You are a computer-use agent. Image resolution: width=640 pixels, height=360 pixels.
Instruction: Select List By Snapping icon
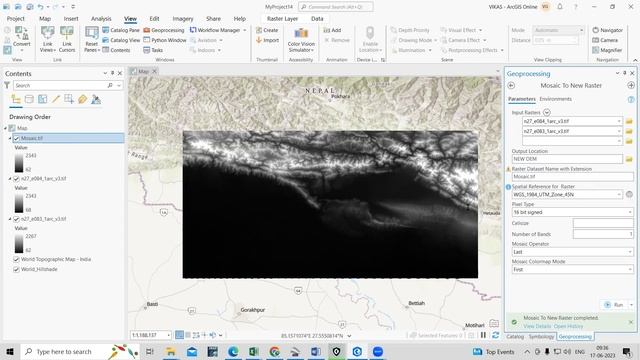[69, 99]
